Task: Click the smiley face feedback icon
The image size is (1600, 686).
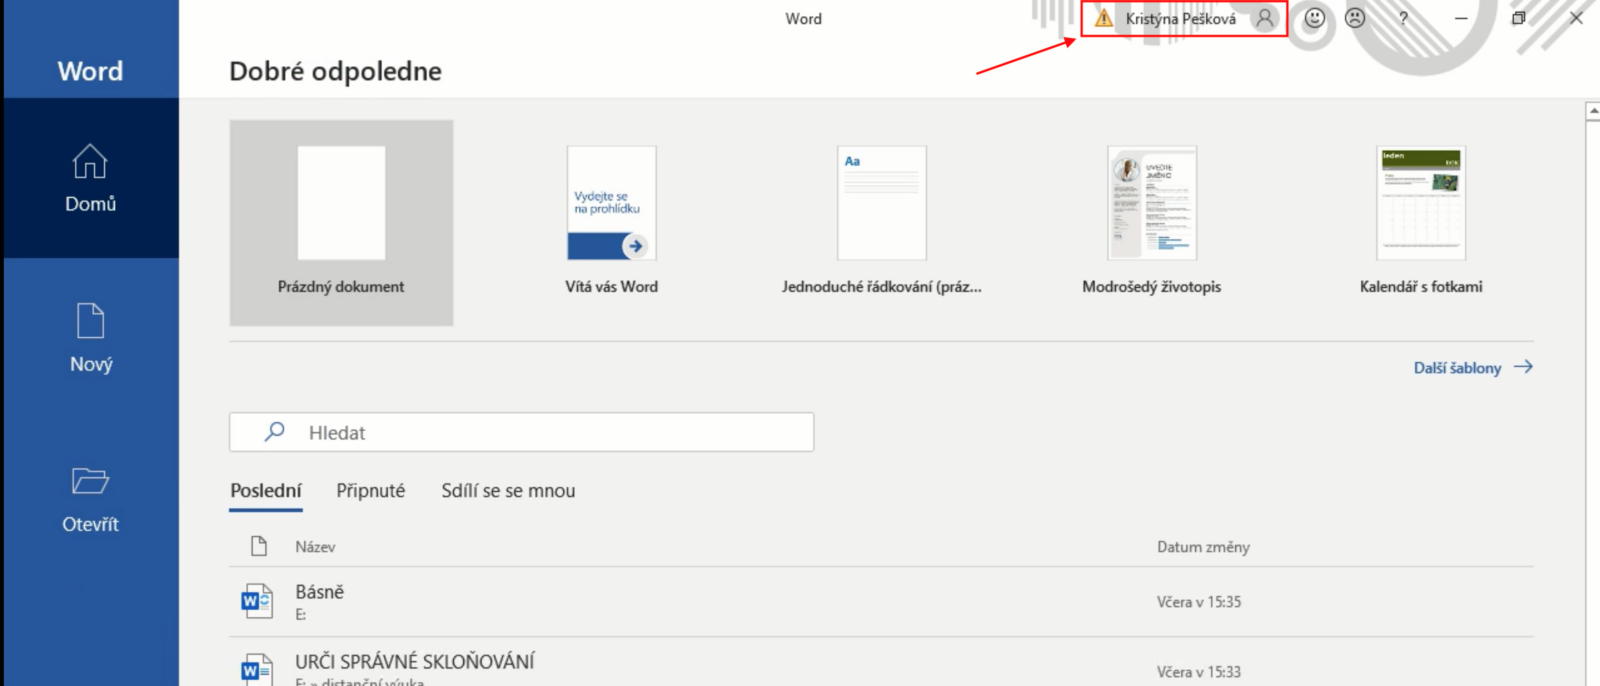Action: [x=1315, y=18]
